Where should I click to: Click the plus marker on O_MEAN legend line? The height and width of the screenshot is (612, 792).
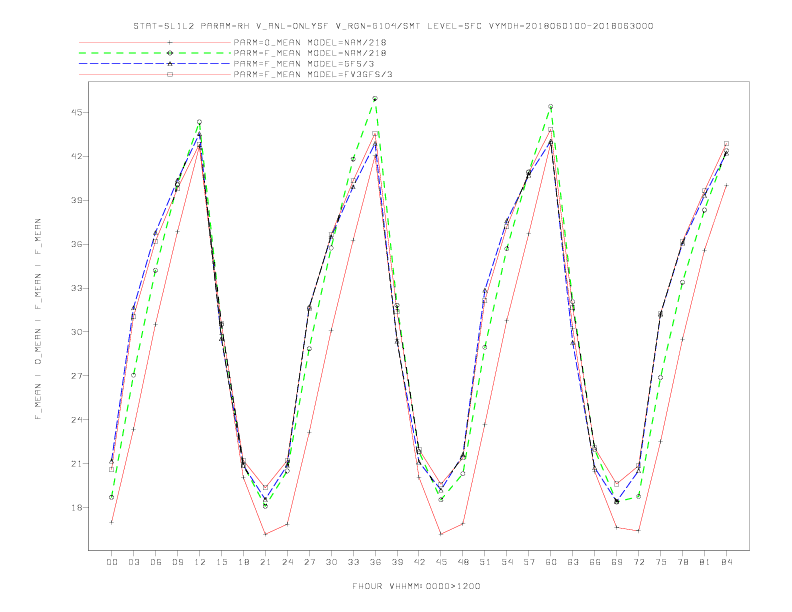pyautogui.click(x=170, y=42)
